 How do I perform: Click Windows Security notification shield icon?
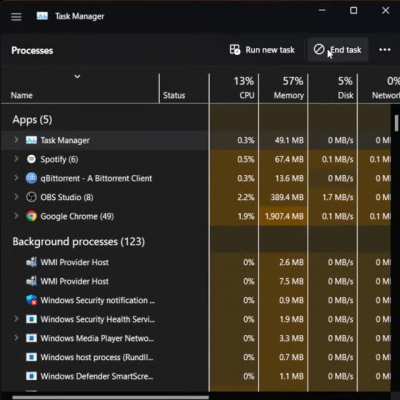pyautogui.click(x=31, y=300)
